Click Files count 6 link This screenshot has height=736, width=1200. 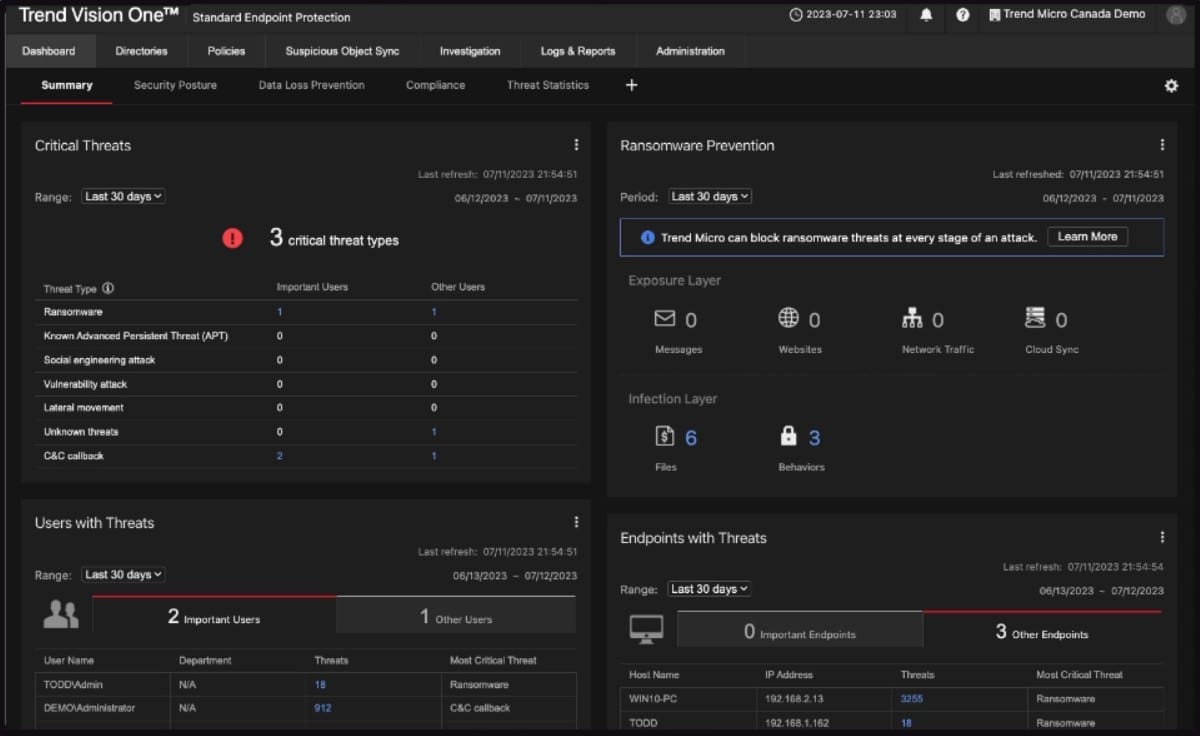click(x=691, y=438)
